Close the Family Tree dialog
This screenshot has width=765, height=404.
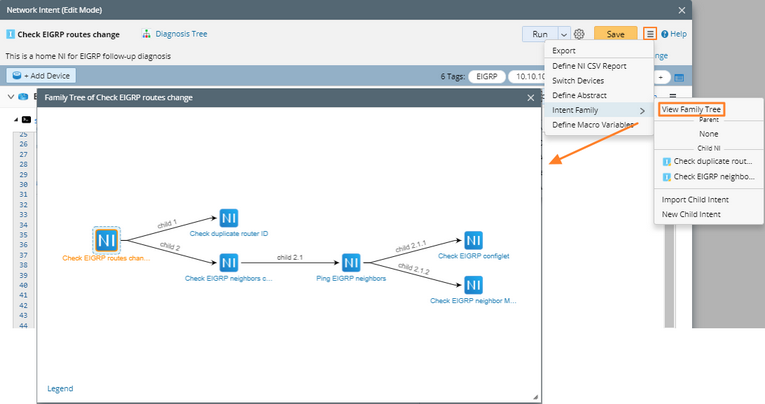pyautogui.click(x=530, y=98)
